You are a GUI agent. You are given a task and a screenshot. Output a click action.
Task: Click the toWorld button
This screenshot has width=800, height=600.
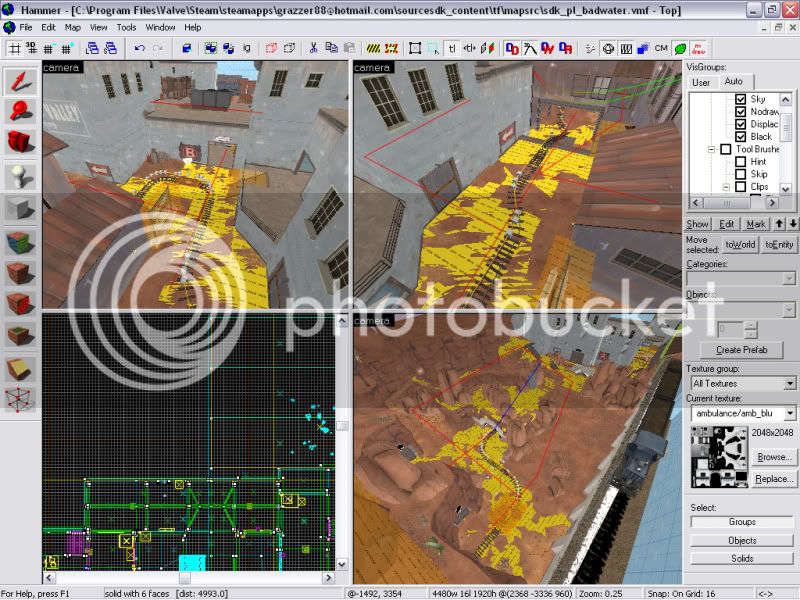740,244
